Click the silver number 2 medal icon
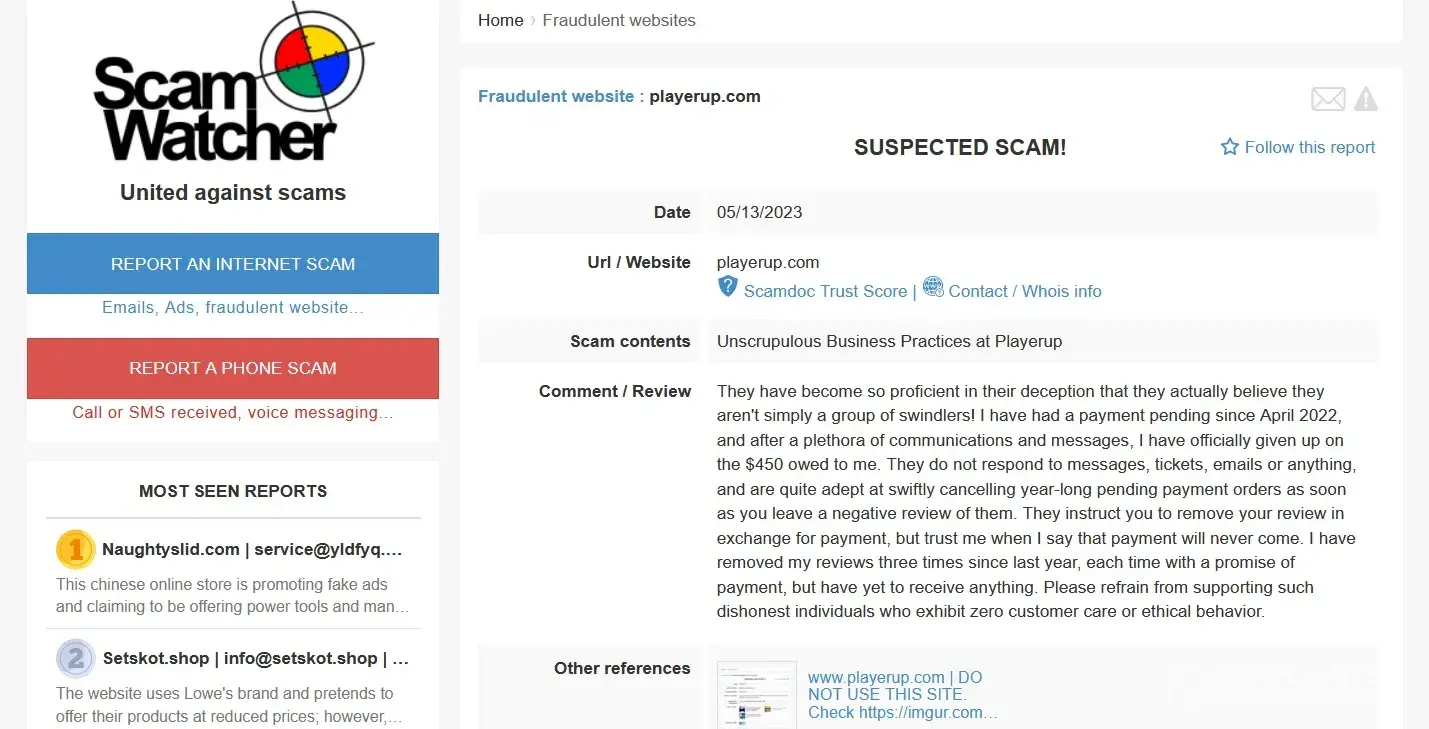 coord(75,658)
